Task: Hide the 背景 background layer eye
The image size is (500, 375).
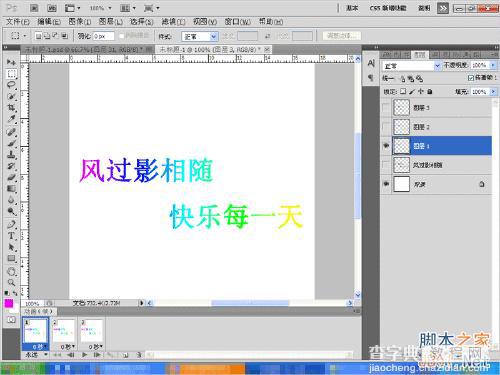Action: click(386, 184)
